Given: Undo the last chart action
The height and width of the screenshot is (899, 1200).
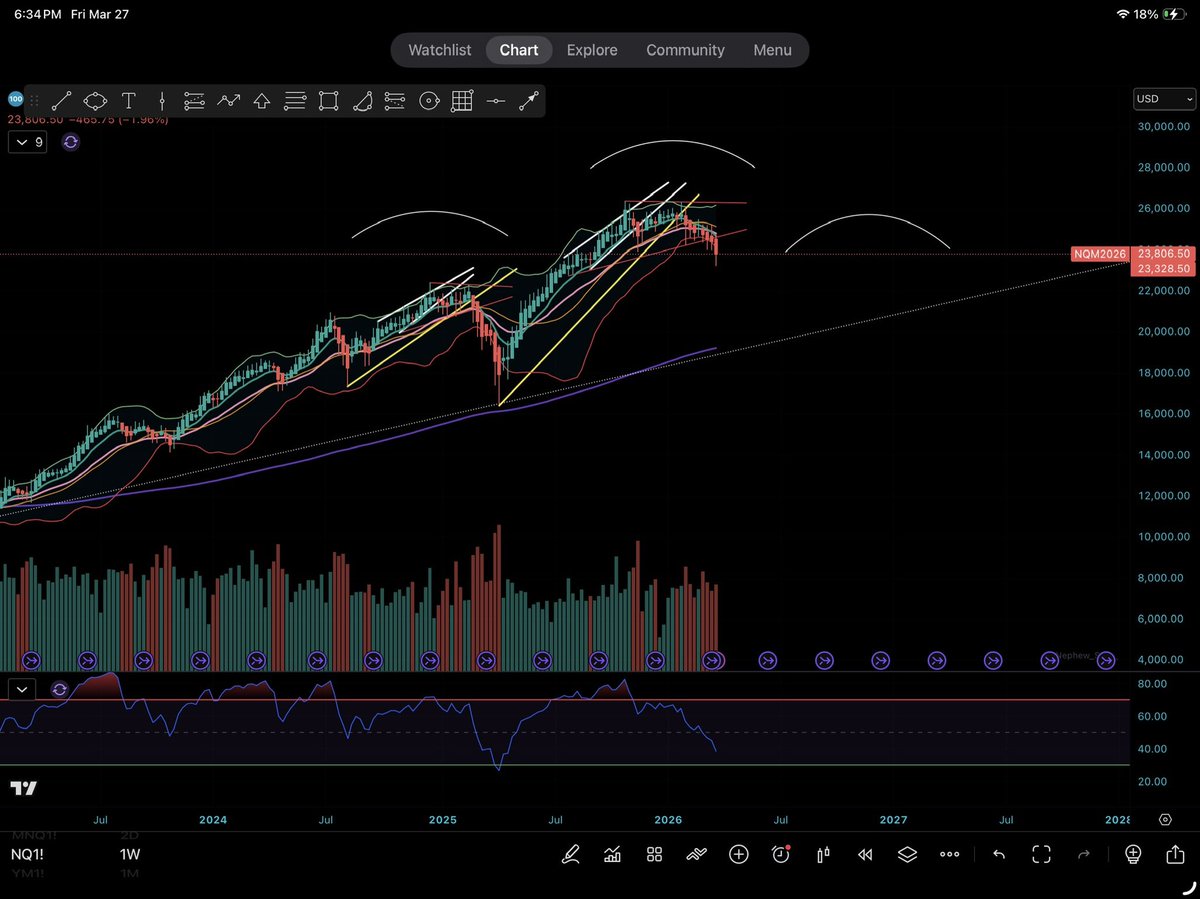Looking at the screenshot, I should point(998,854).
